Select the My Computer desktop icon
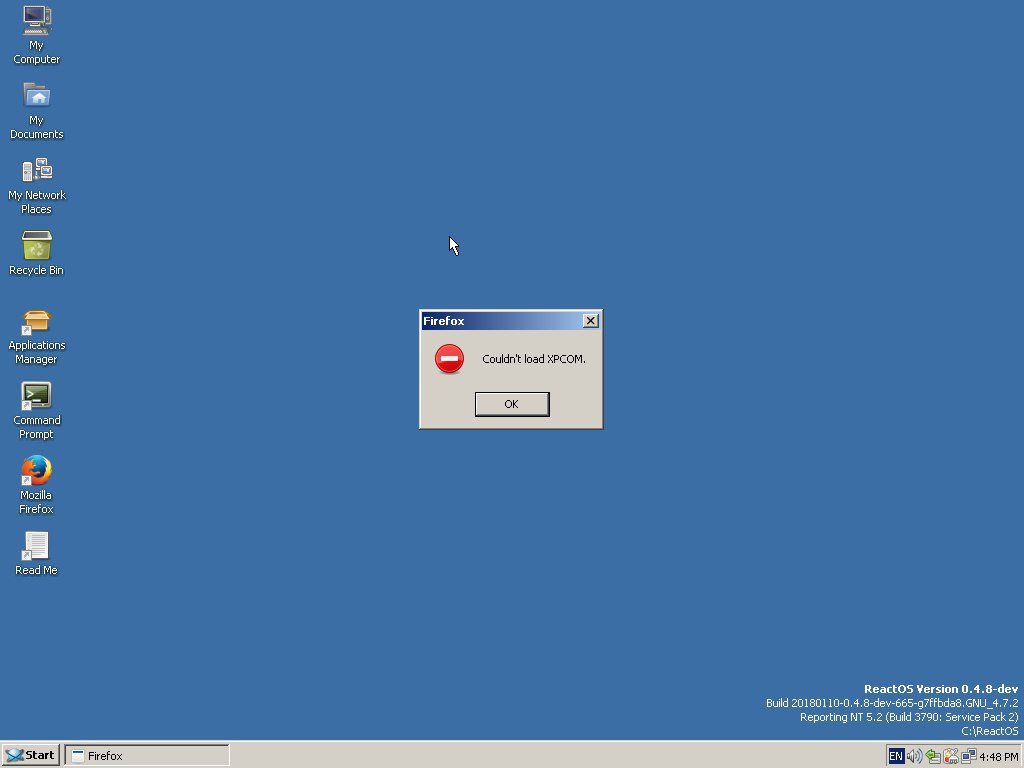 pos(37,35)
